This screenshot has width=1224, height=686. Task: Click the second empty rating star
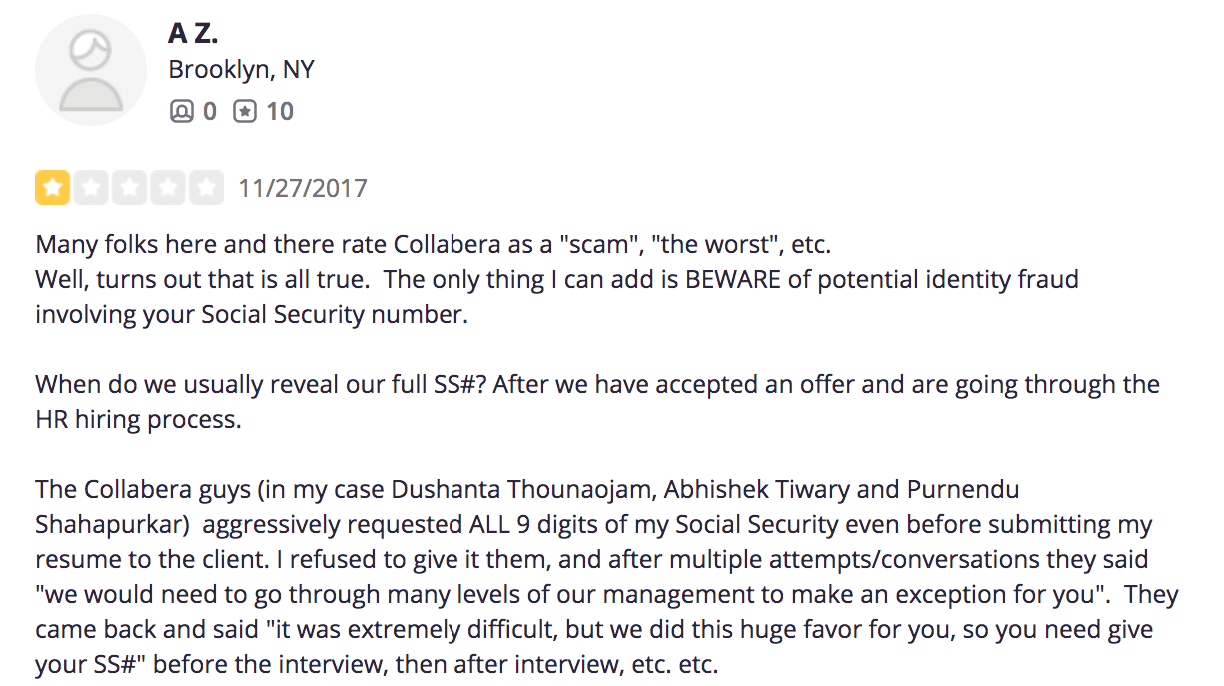point(91,188)
